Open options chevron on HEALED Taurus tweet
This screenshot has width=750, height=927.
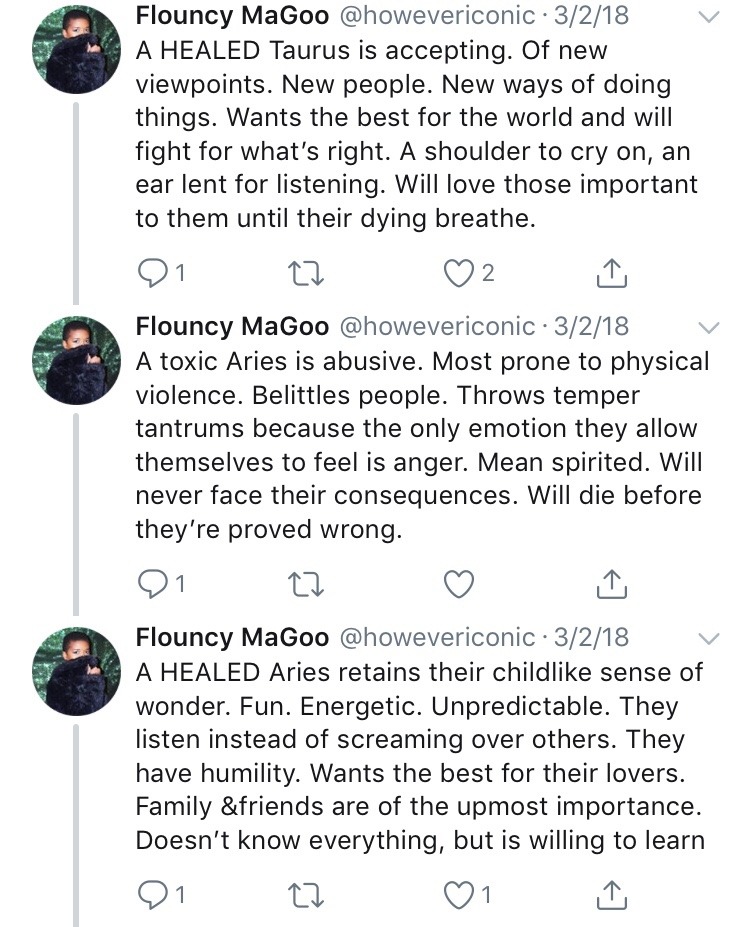coord(708,17)
